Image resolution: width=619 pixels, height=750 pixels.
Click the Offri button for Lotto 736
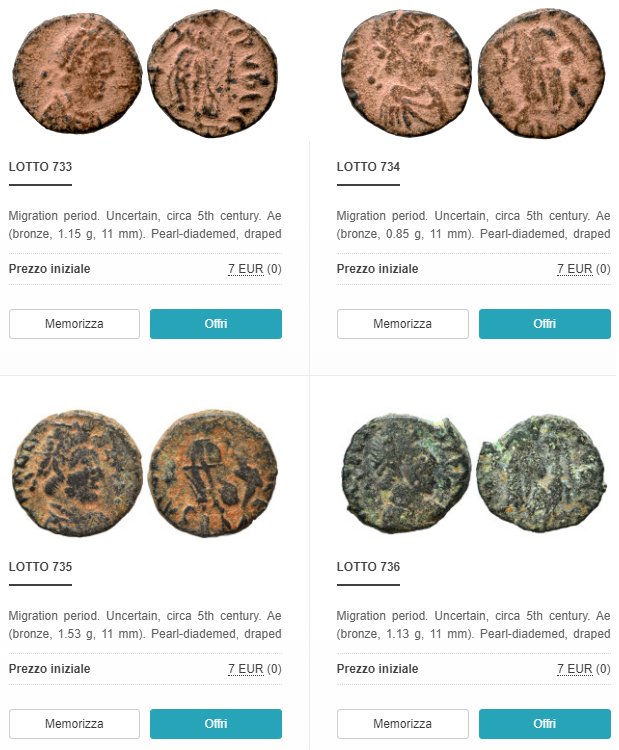tap(545, 724)
